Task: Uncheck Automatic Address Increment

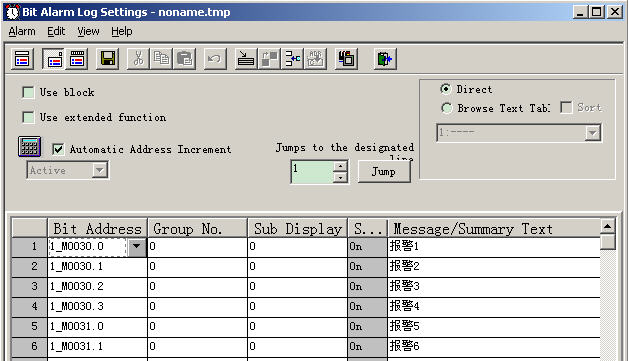Action: click(58, 149)
